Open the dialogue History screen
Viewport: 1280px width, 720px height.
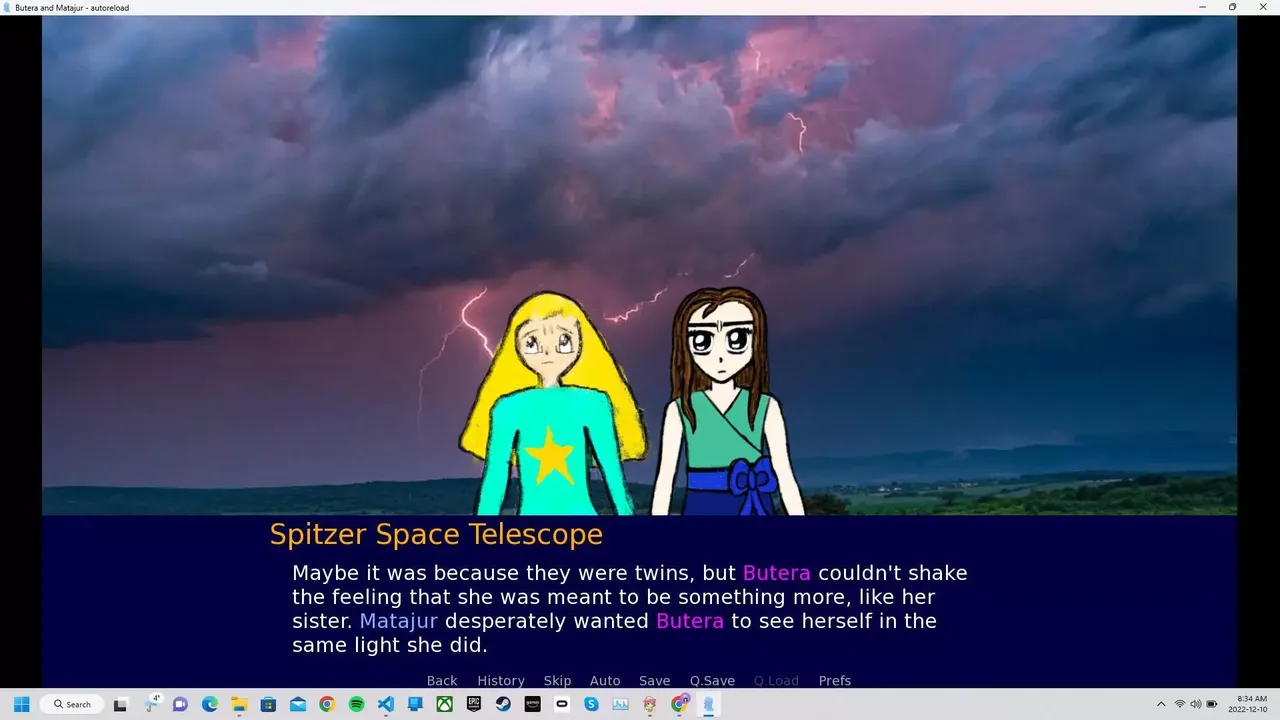pos(501,681)
